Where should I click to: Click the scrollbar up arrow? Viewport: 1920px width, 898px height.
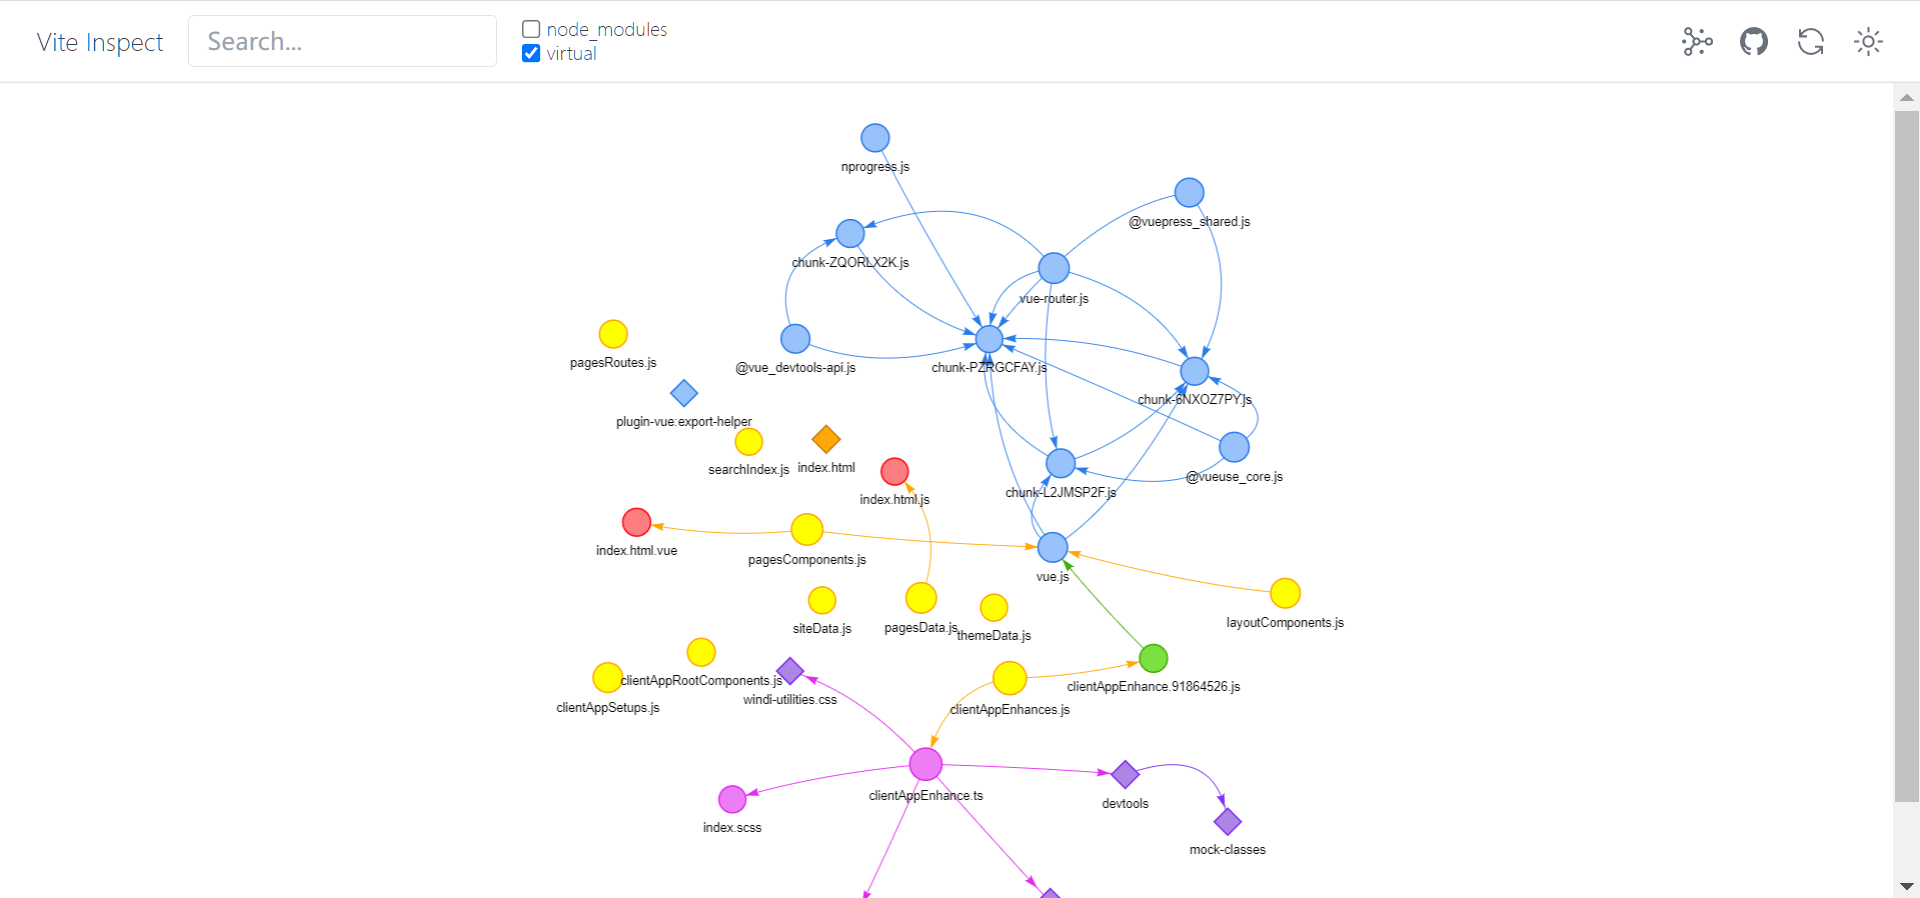point(1907,97)
